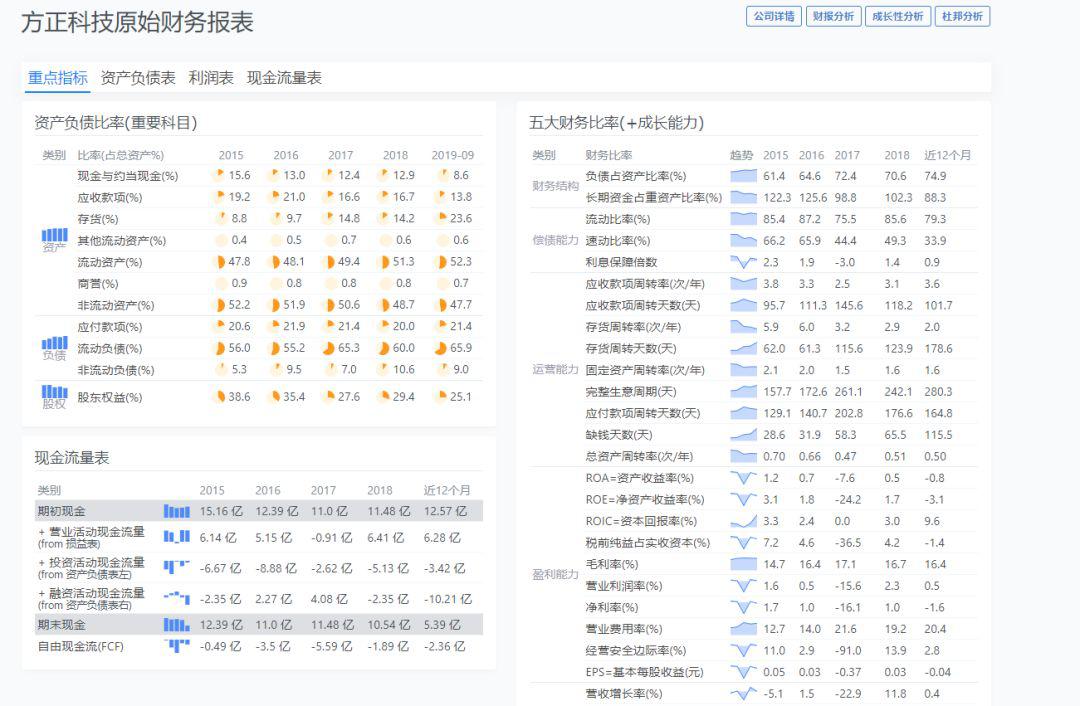The width and height of the screenshot is (1080, 706).
Task: Click the ROIC trend sparkline
Action: coord(743,521)
